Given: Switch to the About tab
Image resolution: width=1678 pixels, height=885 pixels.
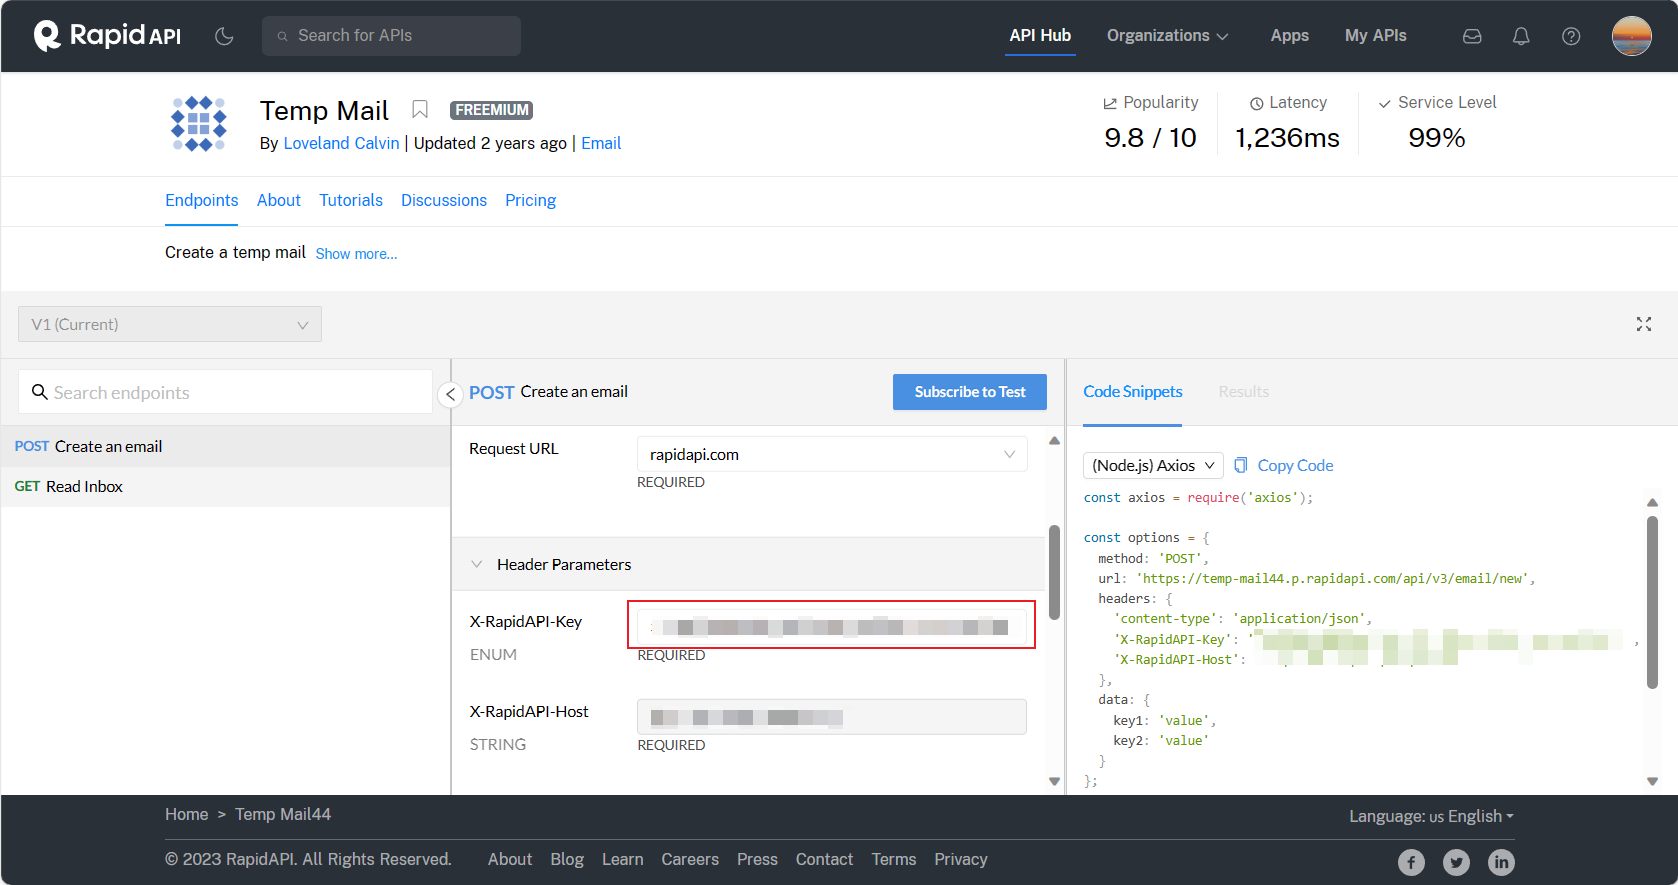Looking at the screenshot, I should click(278, 200).
